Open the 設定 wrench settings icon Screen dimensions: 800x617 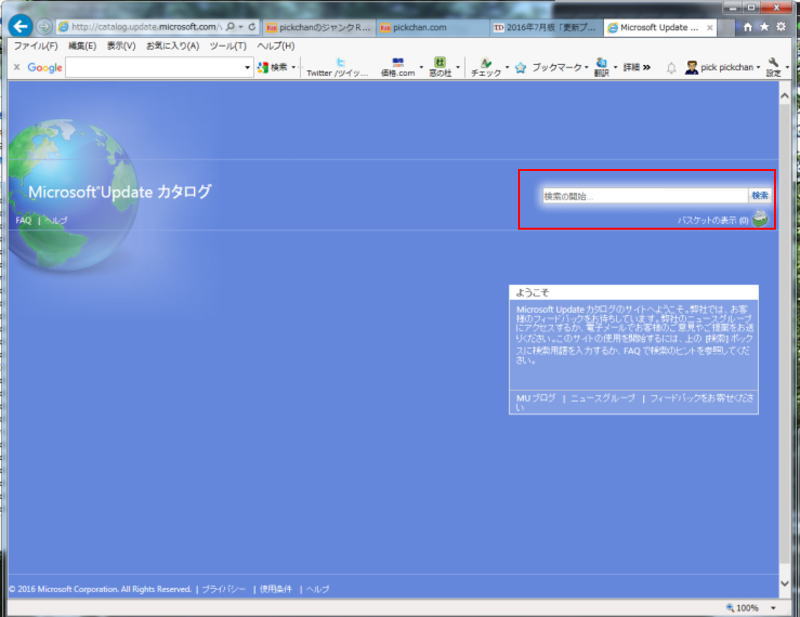click(x=773, y=67)
